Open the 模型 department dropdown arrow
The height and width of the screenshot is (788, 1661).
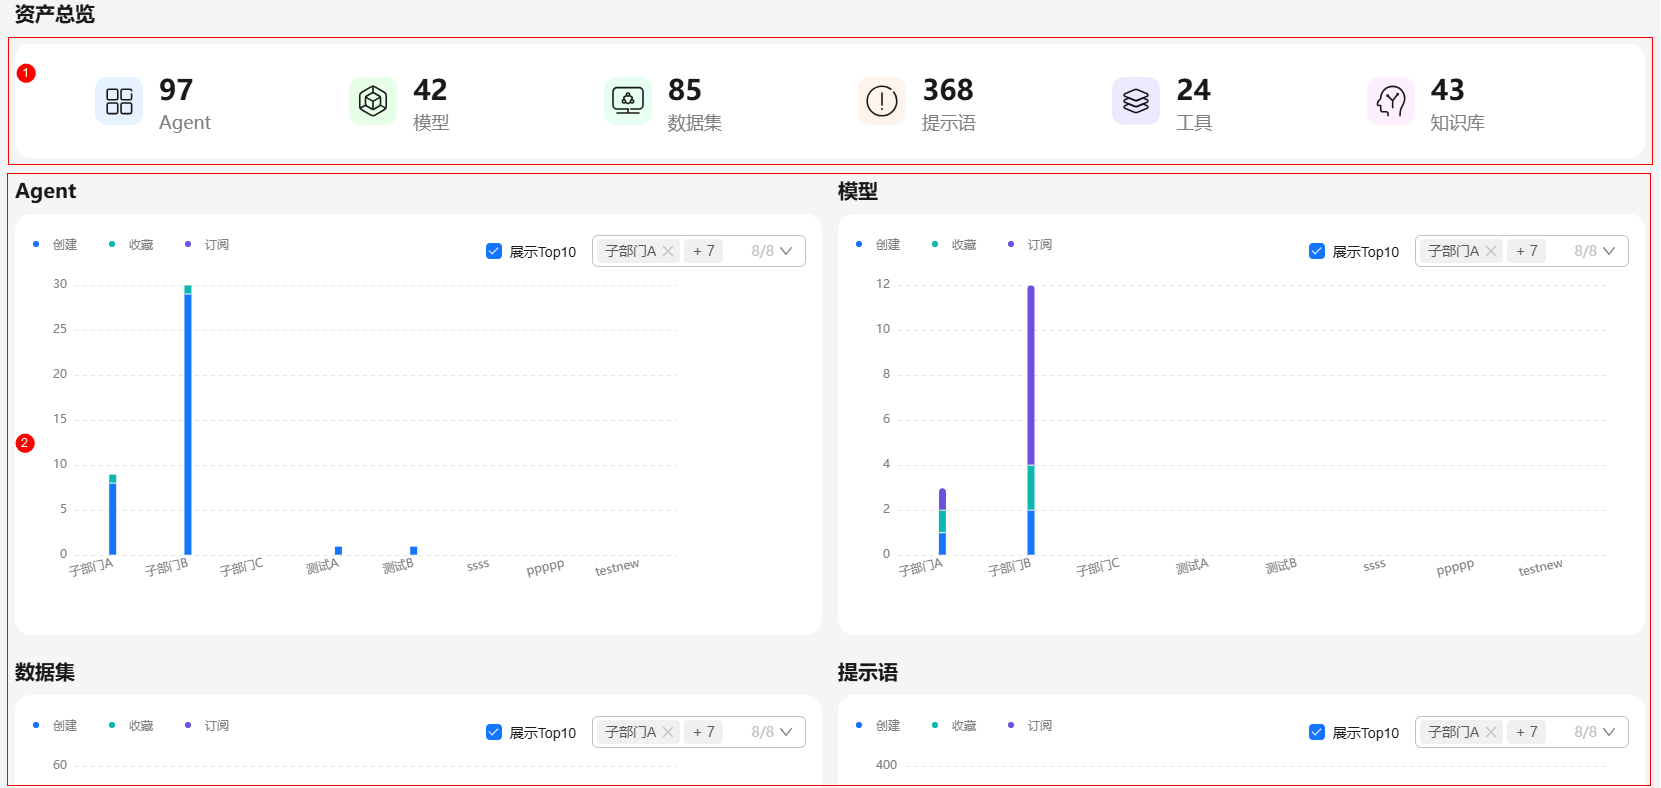tap(1609, 251)
